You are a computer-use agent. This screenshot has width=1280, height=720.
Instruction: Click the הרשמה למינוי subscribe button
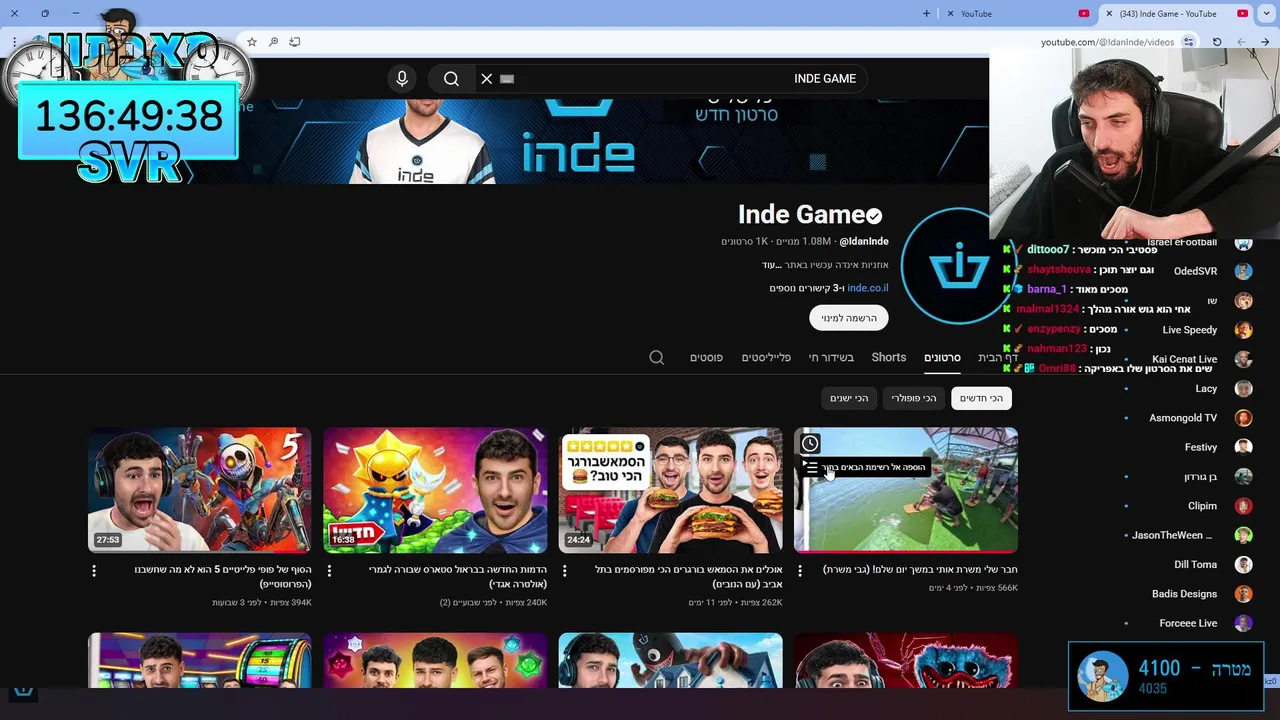tap(849, 318)
